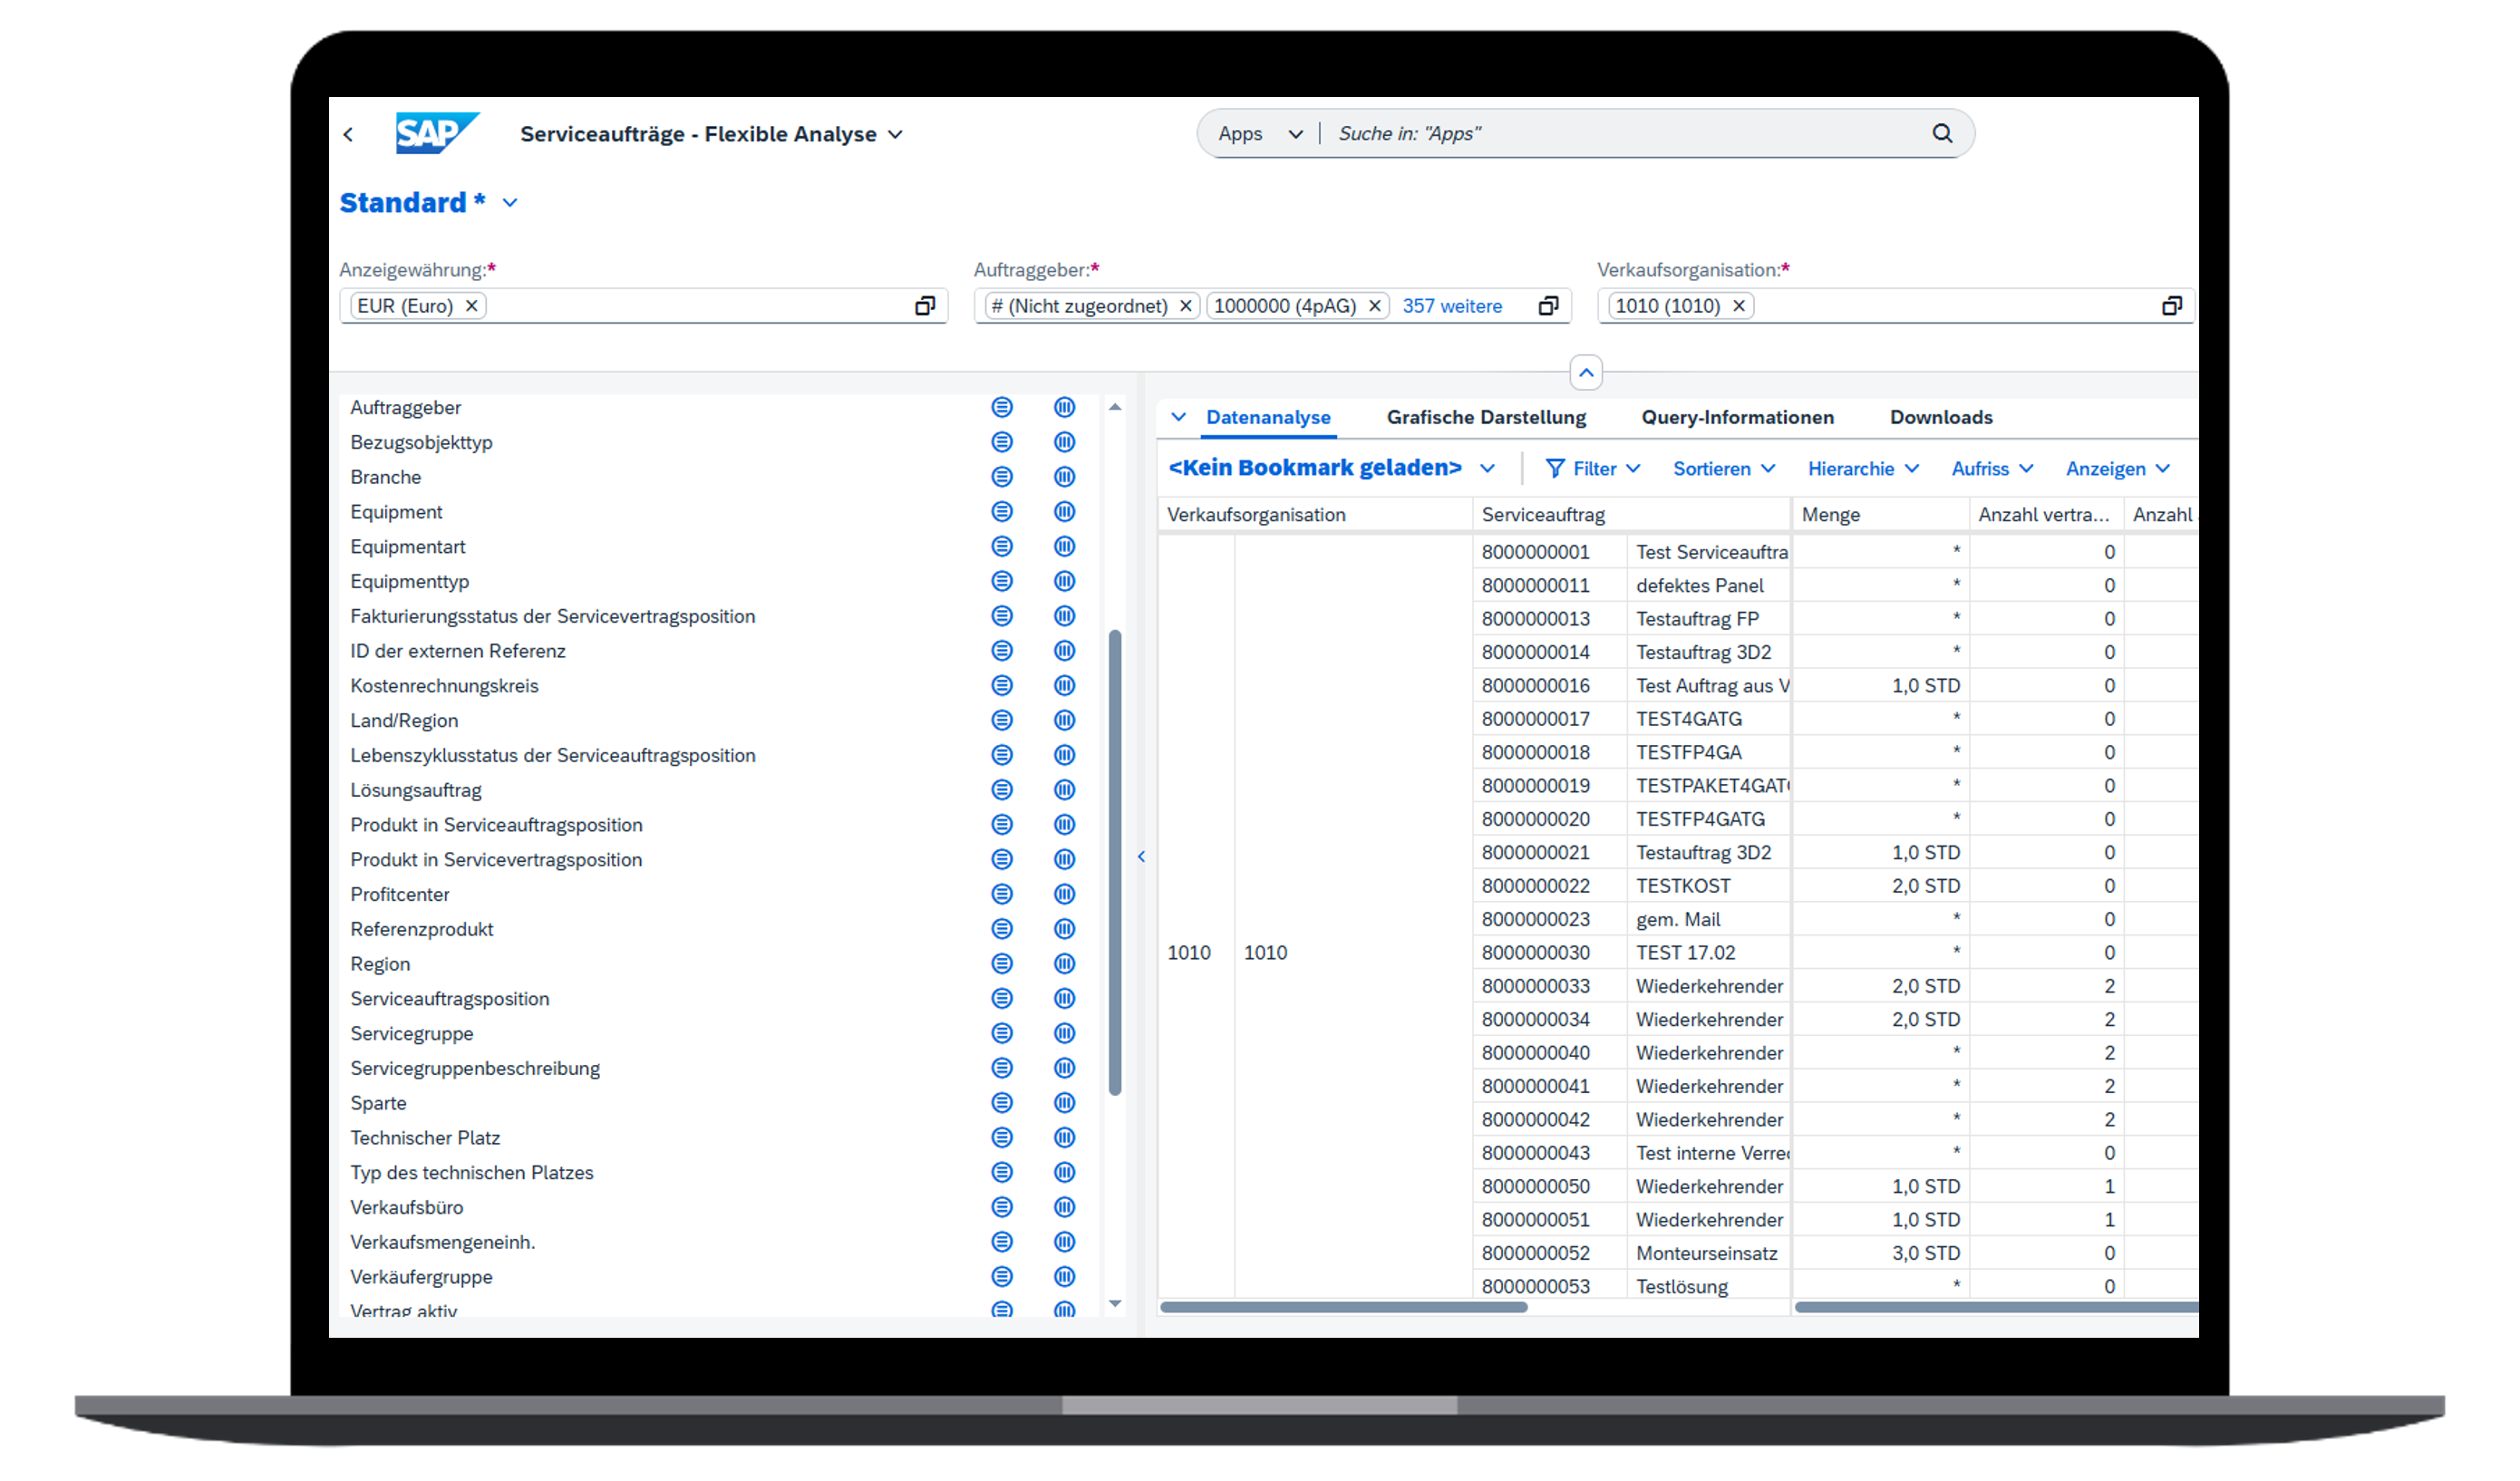Image resolution: width=2520 pixels, height=1481 pixels.
Task: Click the search magnifier icon
Action: (1941, 134)
